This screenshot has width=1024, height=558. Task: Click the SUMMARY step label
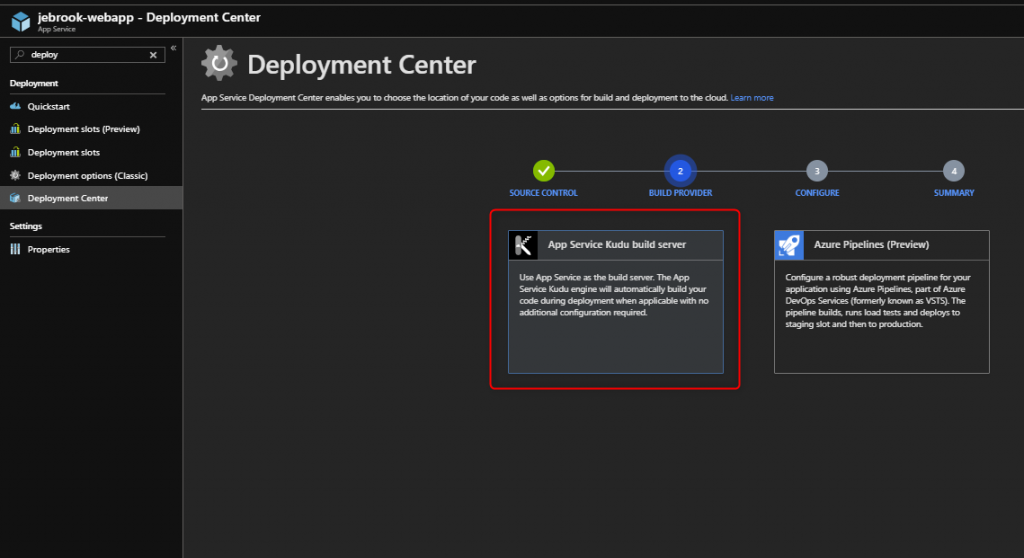[x=953, y=193]
